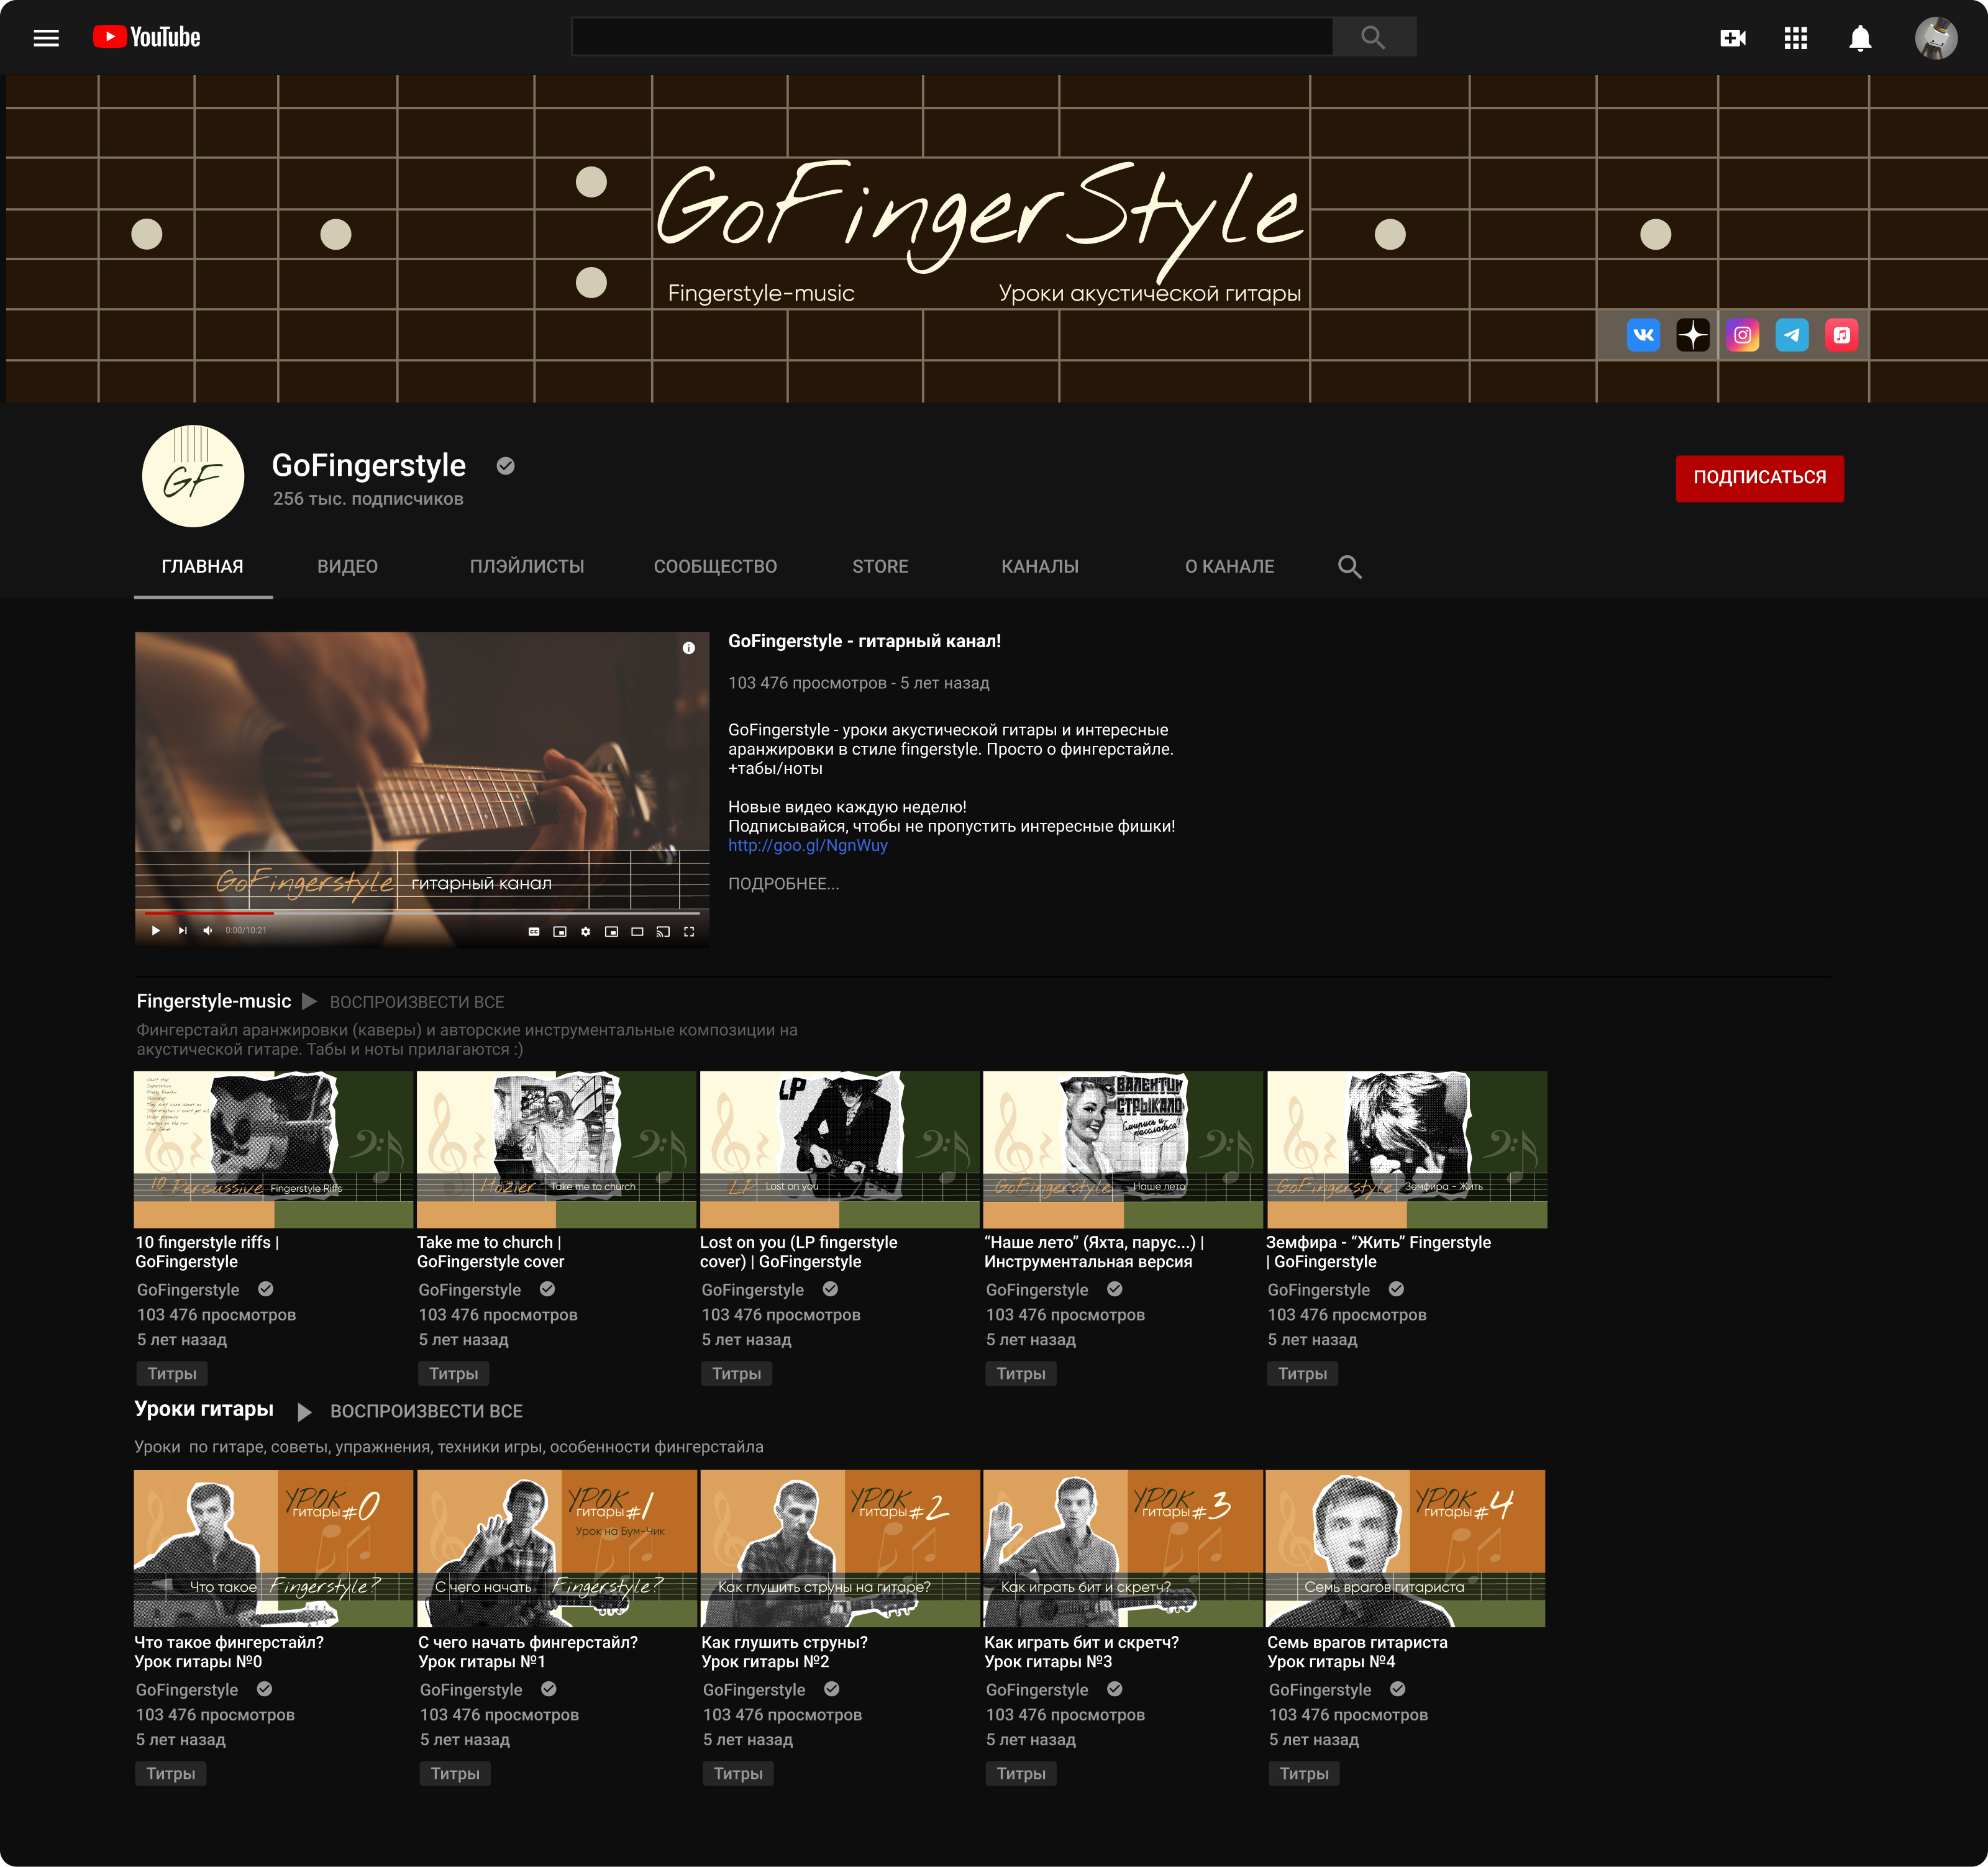The image size is (1988, 1867).
Task: Open the Instagram link in banner
Action: coord(1742,335)
